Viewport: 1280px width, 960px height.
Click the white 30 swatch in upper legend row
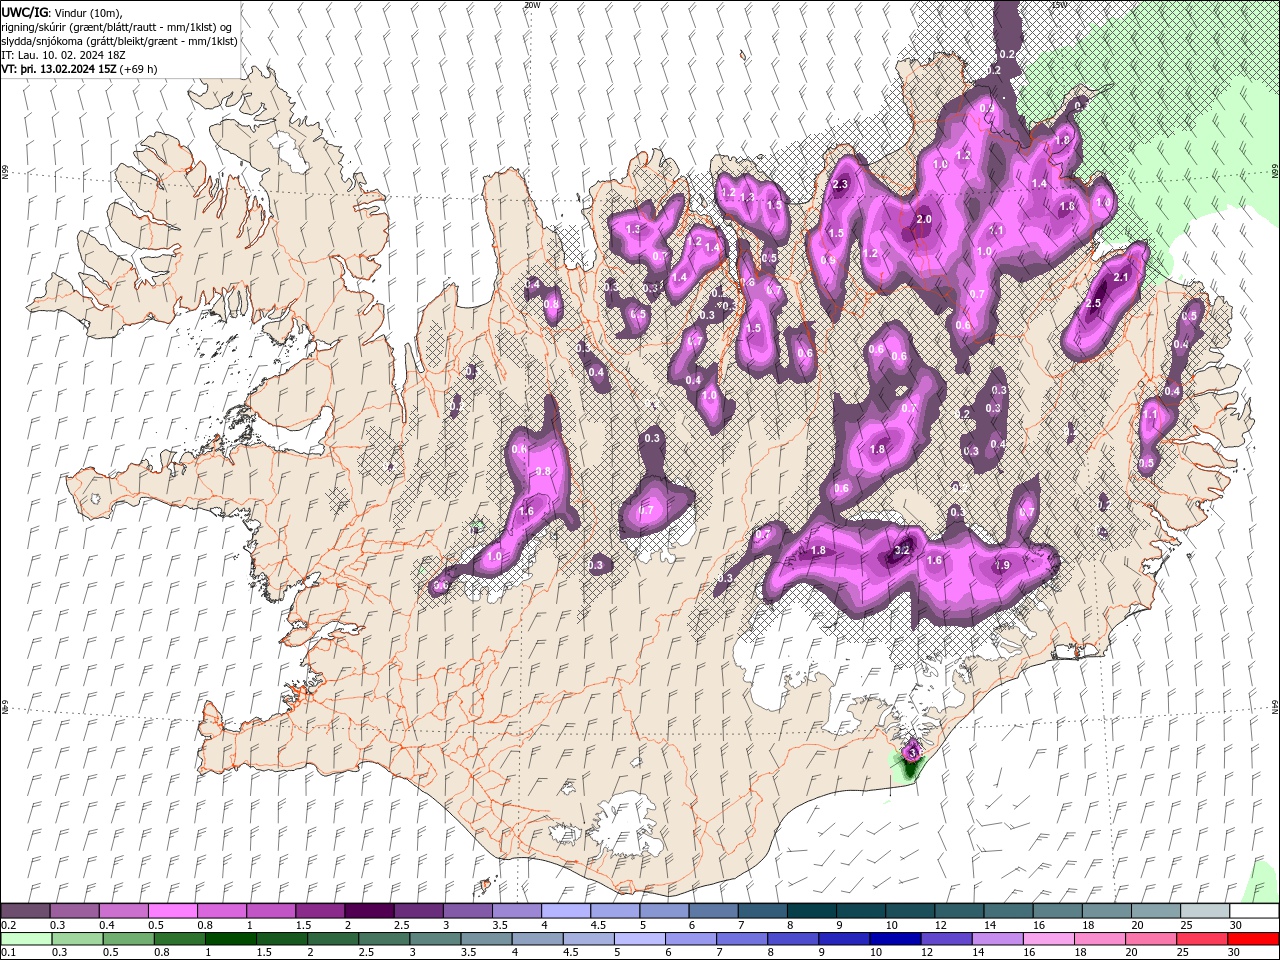click(1254, 911)
